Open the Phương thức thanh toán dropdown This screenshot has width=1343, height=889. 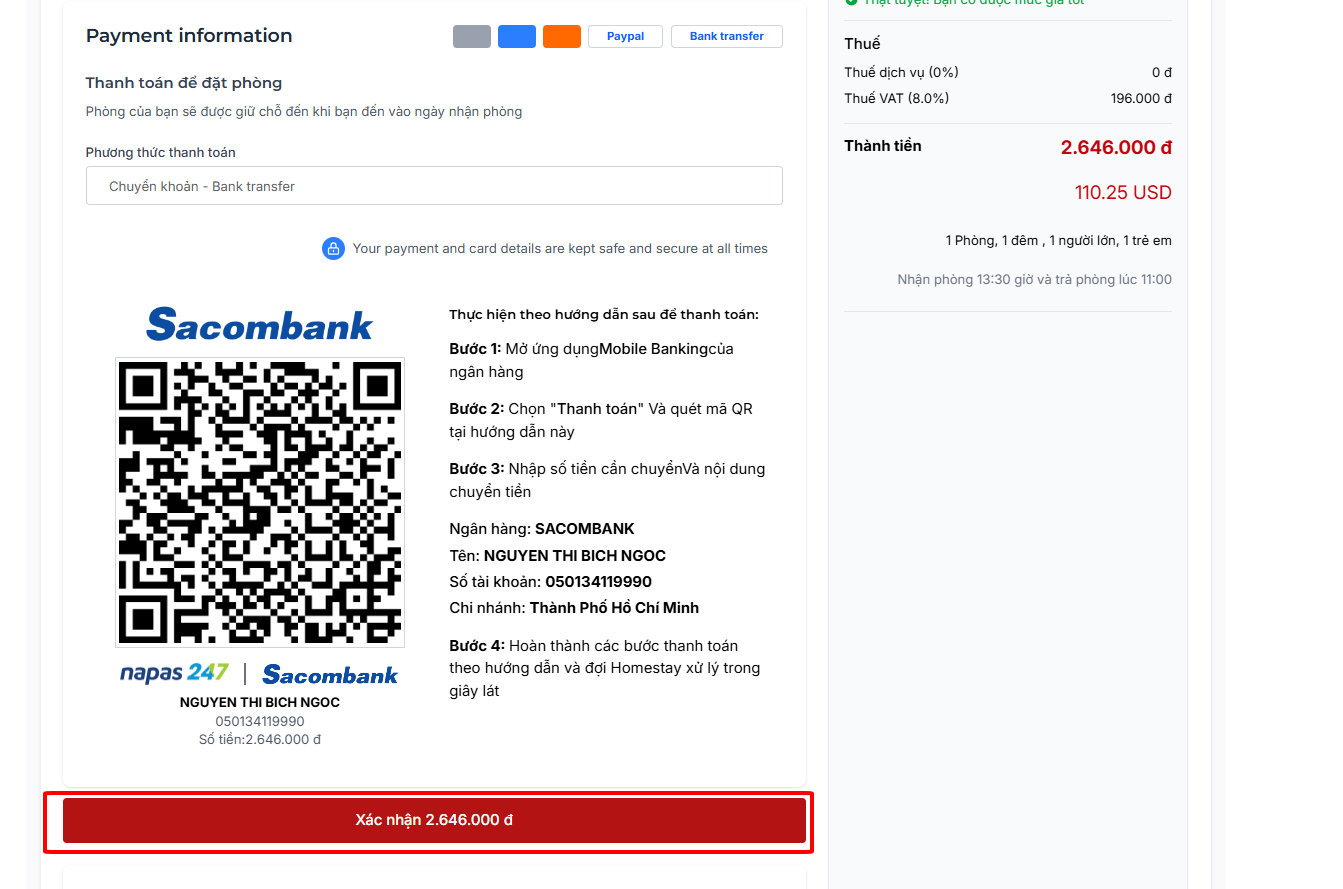tap(434, 186)
